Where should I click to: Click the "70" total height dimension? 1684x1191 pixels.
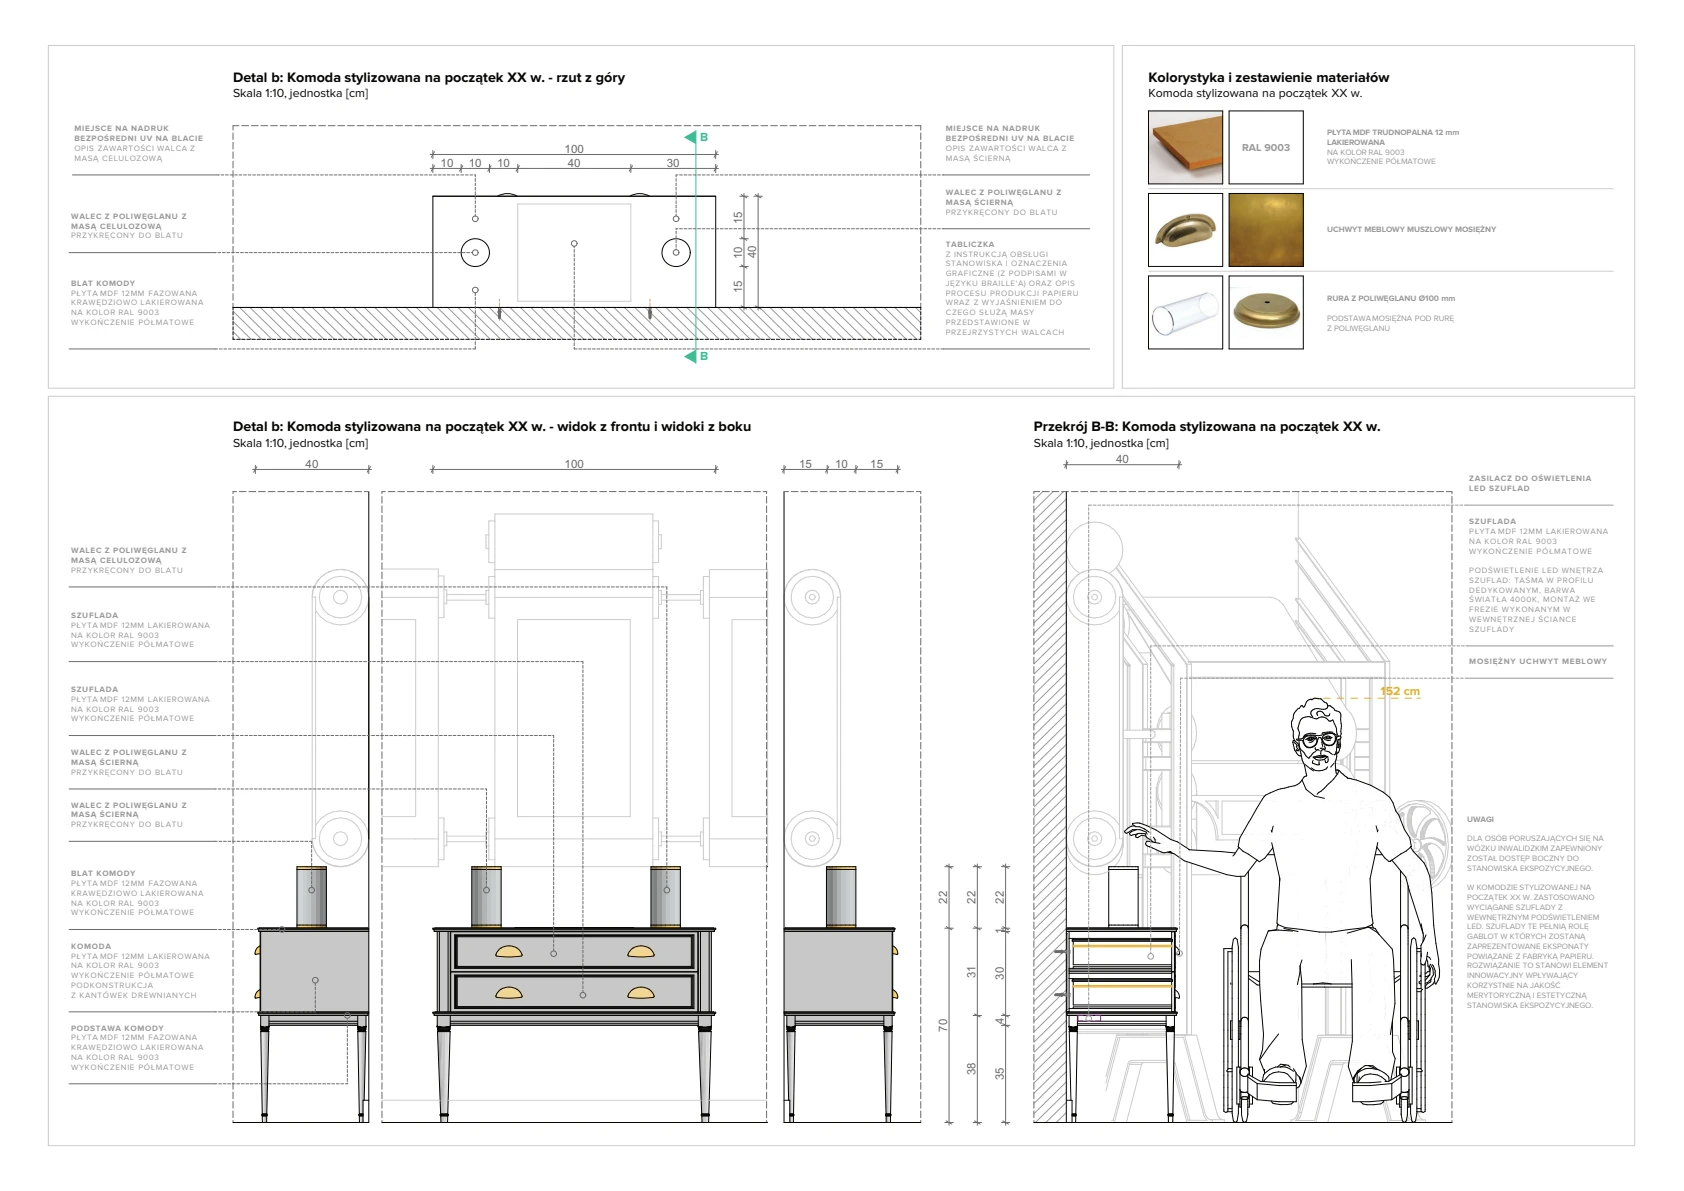click(943, 1024)
